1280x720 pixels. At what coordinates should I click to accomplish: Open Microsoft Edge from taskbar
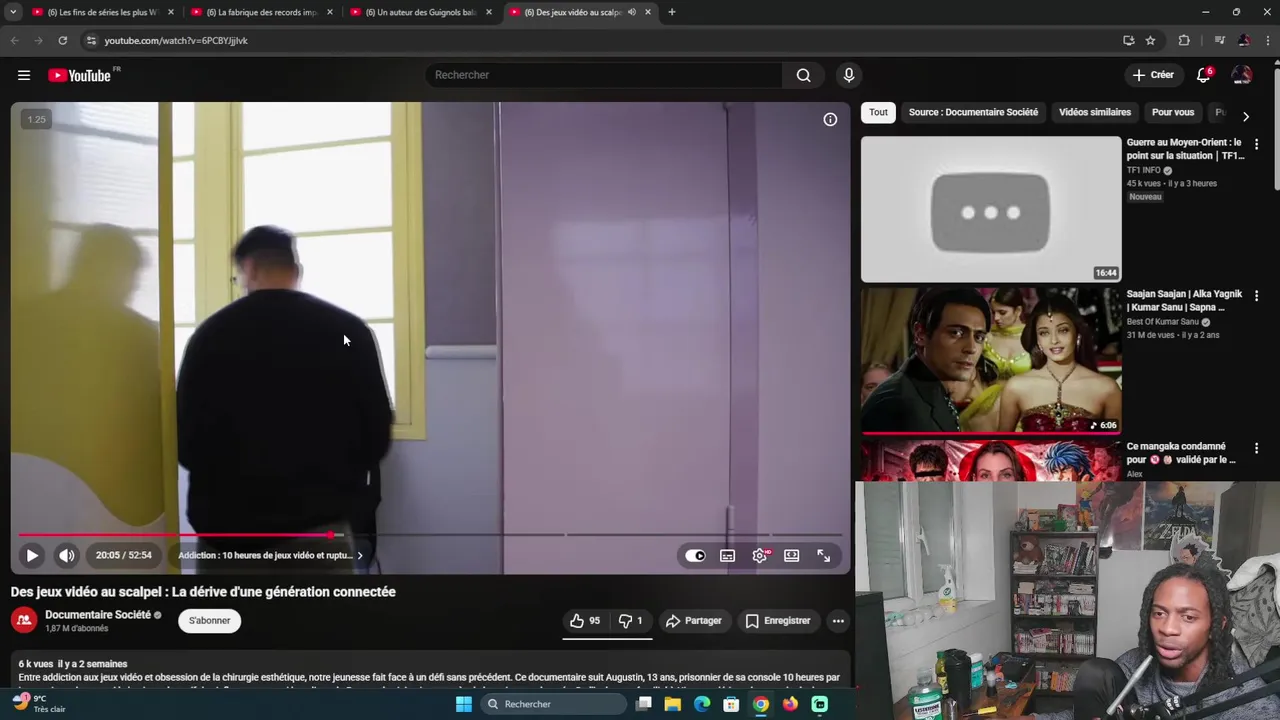coord(702,704)
